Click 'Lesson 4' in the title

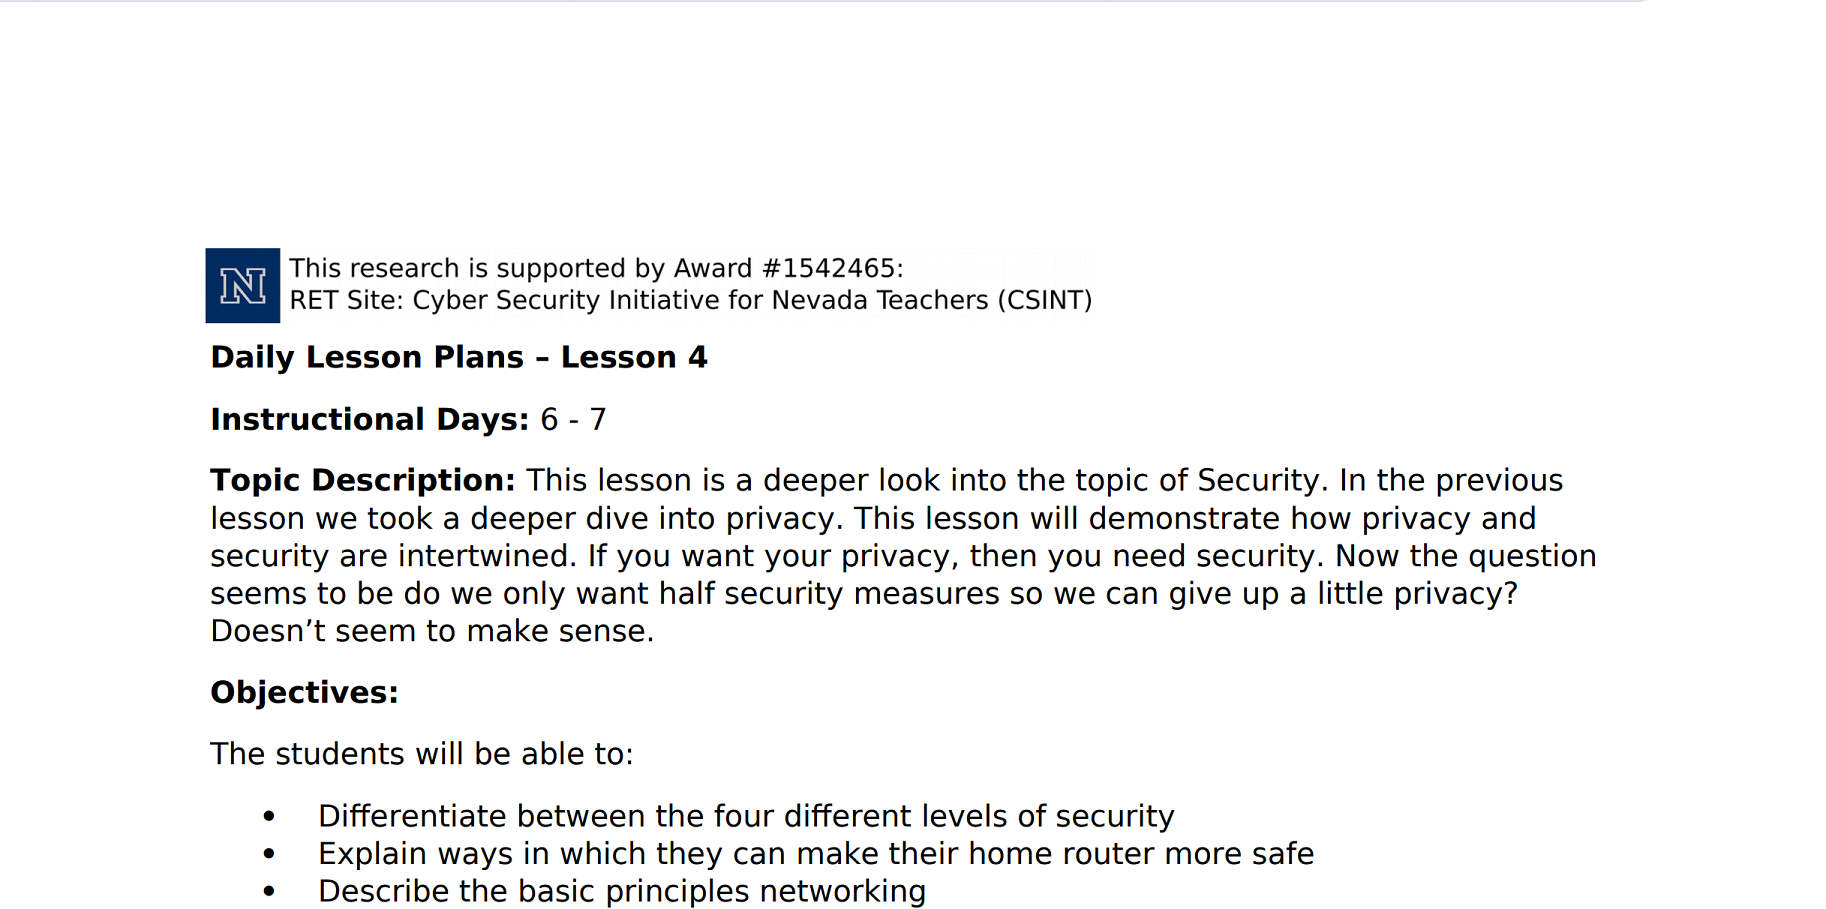point(633,357)
